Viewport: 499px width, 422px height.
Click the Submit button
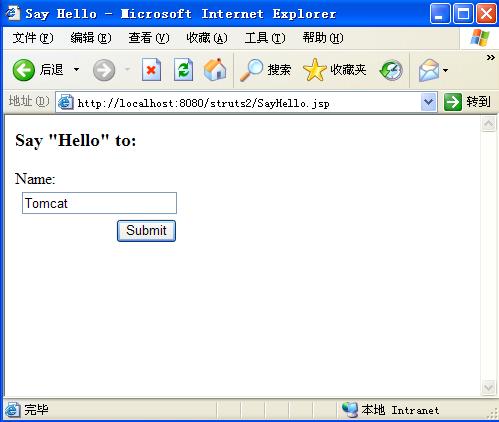146,231
